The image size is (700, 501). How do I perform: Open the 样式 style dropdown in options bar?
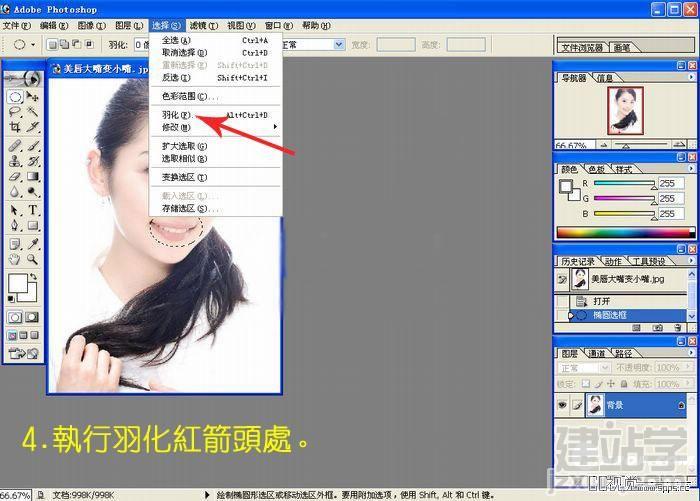pos(339,44)
